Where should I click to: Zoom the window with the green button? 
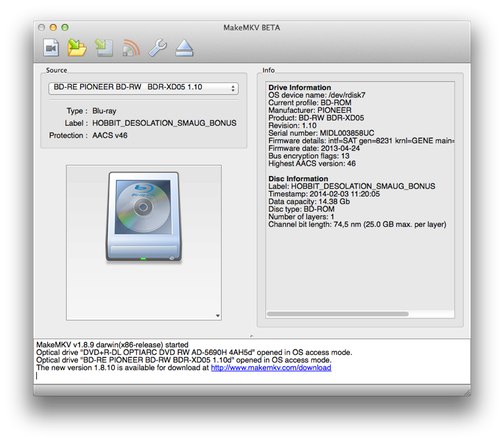[x=65, y=27]
